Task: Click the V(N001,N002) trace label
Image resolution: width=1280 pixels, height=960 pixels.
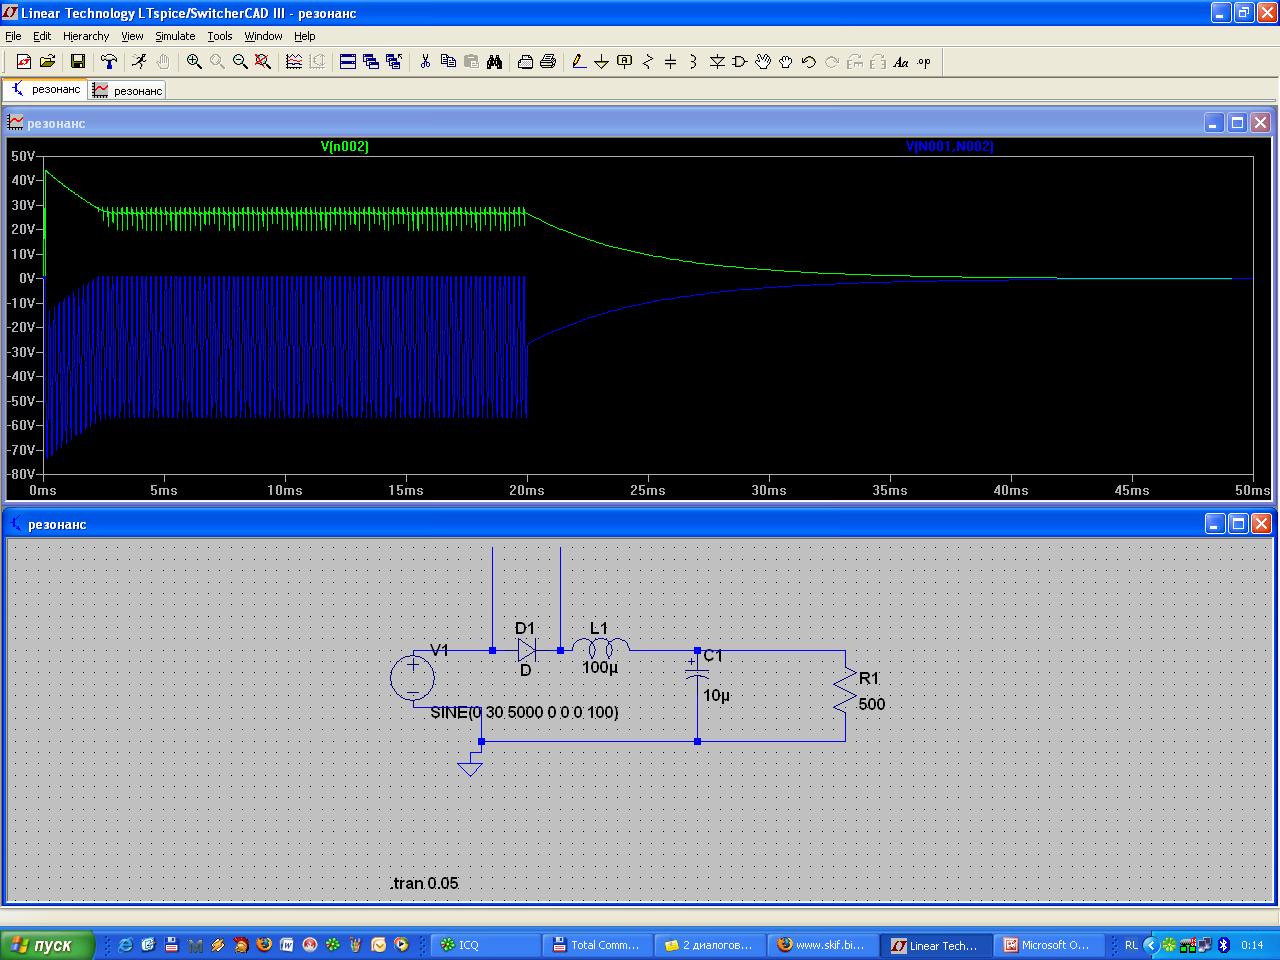Action: click(x=949, y=147)
